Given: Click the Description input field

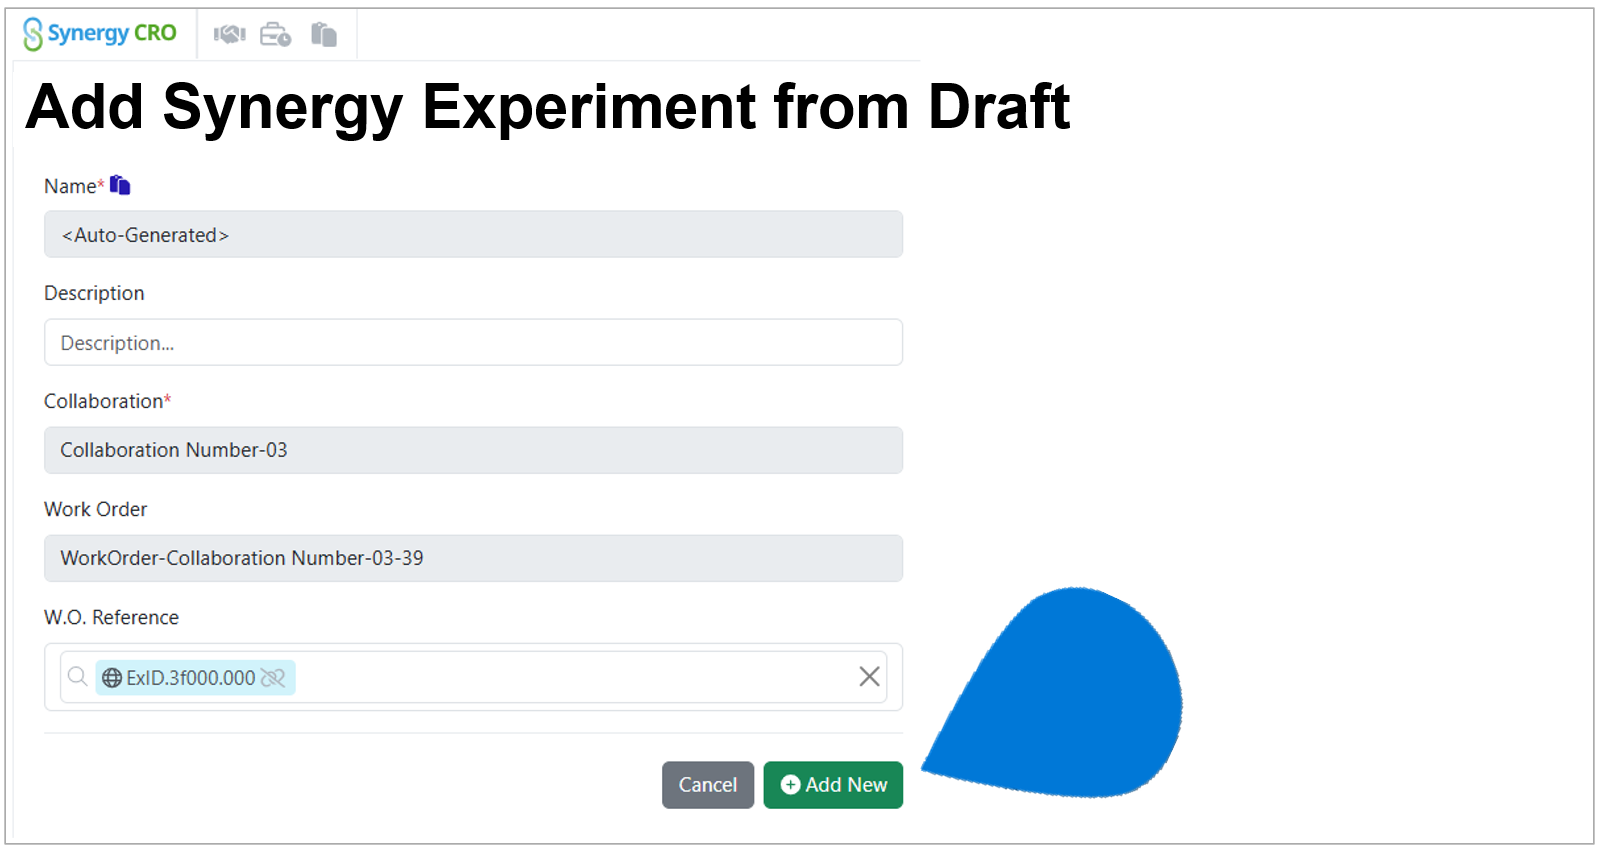Looking at the screenshot, I should pyautogui.click(x=473, y=342).
